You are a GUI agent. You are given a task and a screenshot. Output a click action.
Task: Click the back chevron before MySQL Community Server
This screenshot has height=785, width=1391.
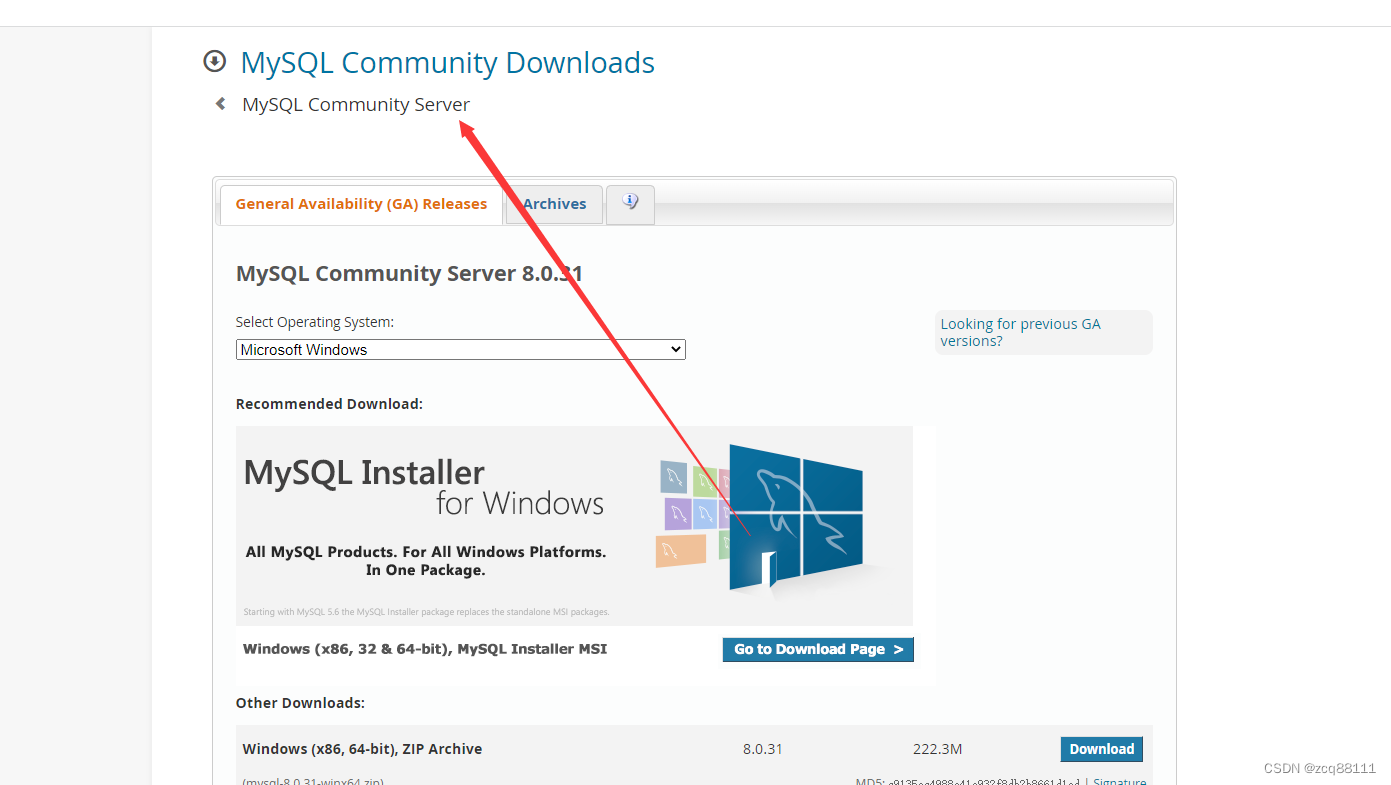pyautogui.click(x=220, y=103)
